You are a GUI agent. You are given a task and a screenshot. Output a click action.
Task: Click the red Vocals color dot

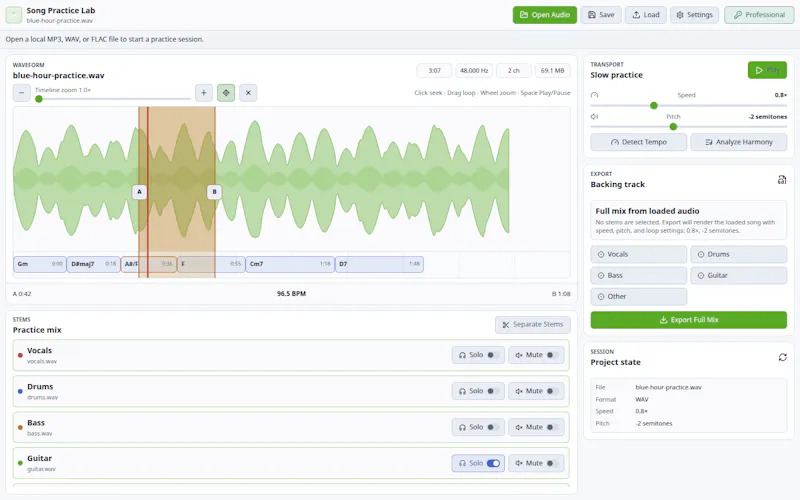pos(20,355)
